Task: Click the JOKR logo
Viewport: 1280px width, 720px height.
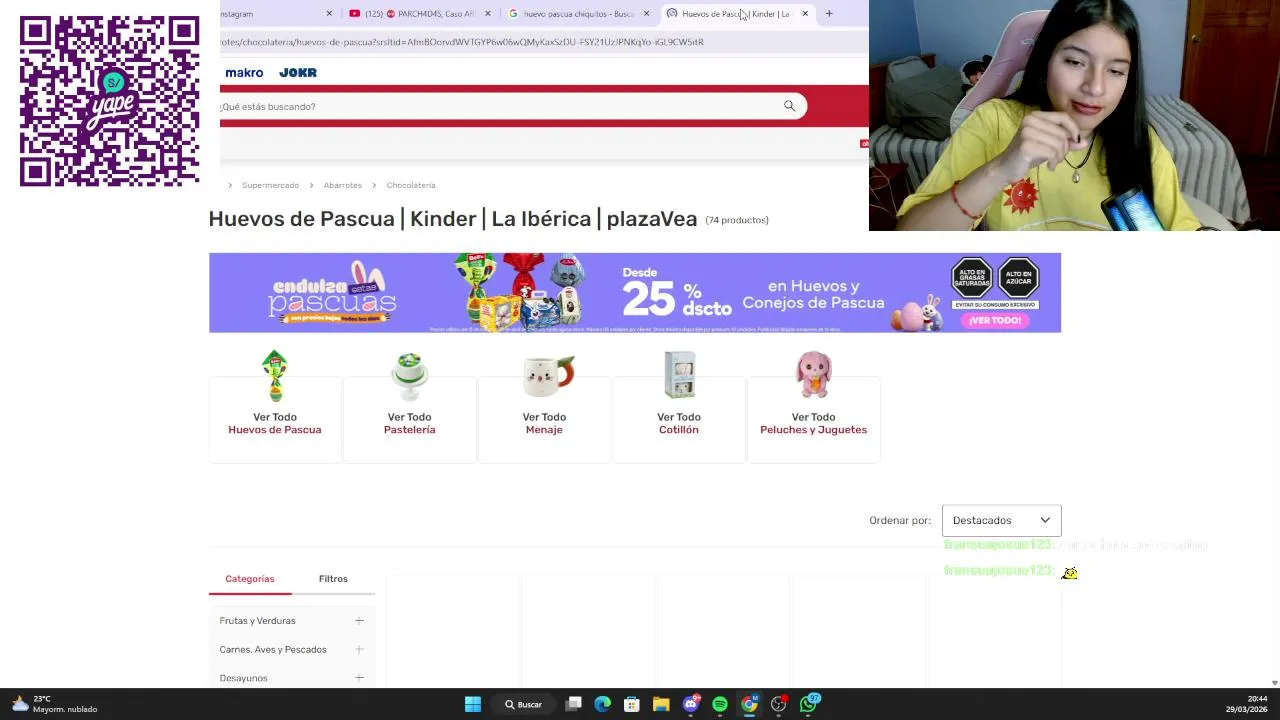Action: 298,73
